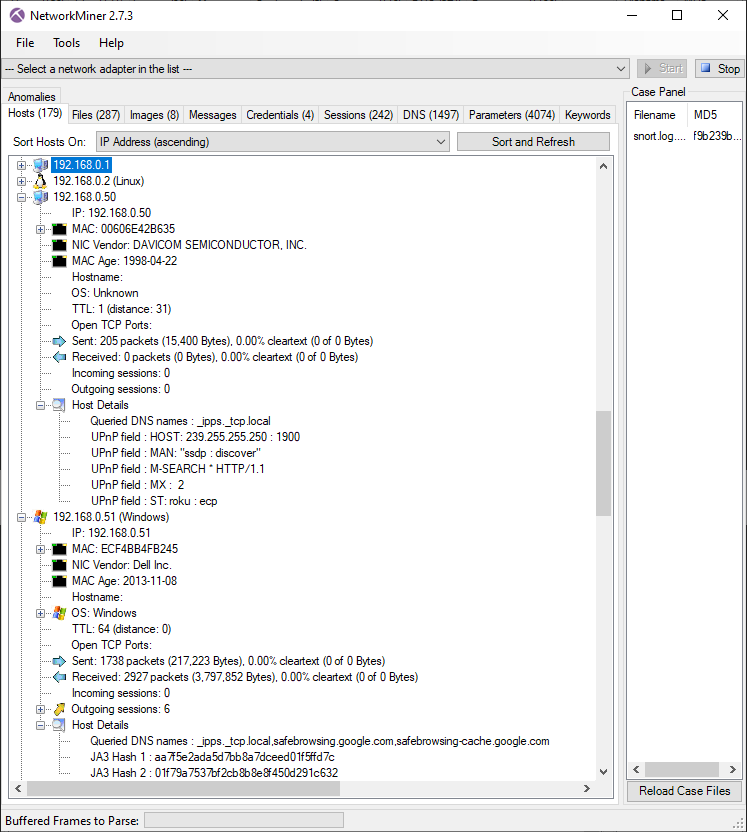Select the TTL: 1 (distance: 31) row
The height and width of the screenshot is (832, 747).
(x=121, y=309)
